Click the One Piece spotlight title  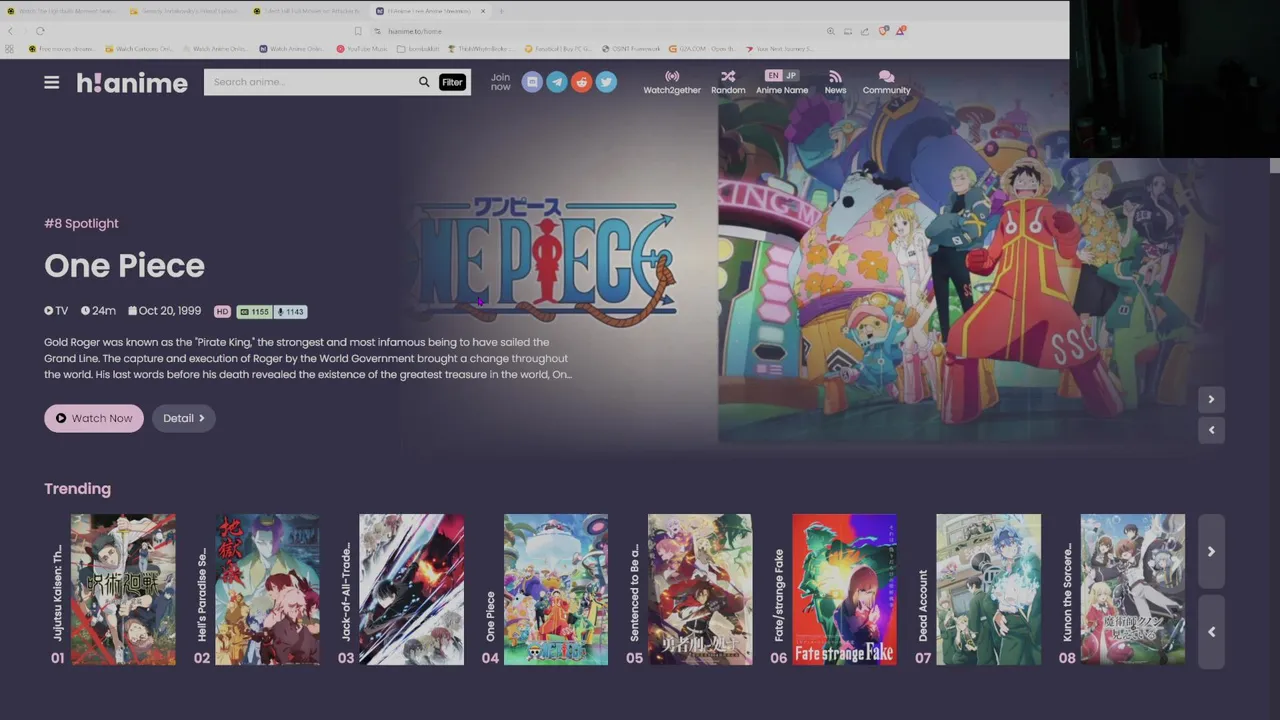coord(124,266)
